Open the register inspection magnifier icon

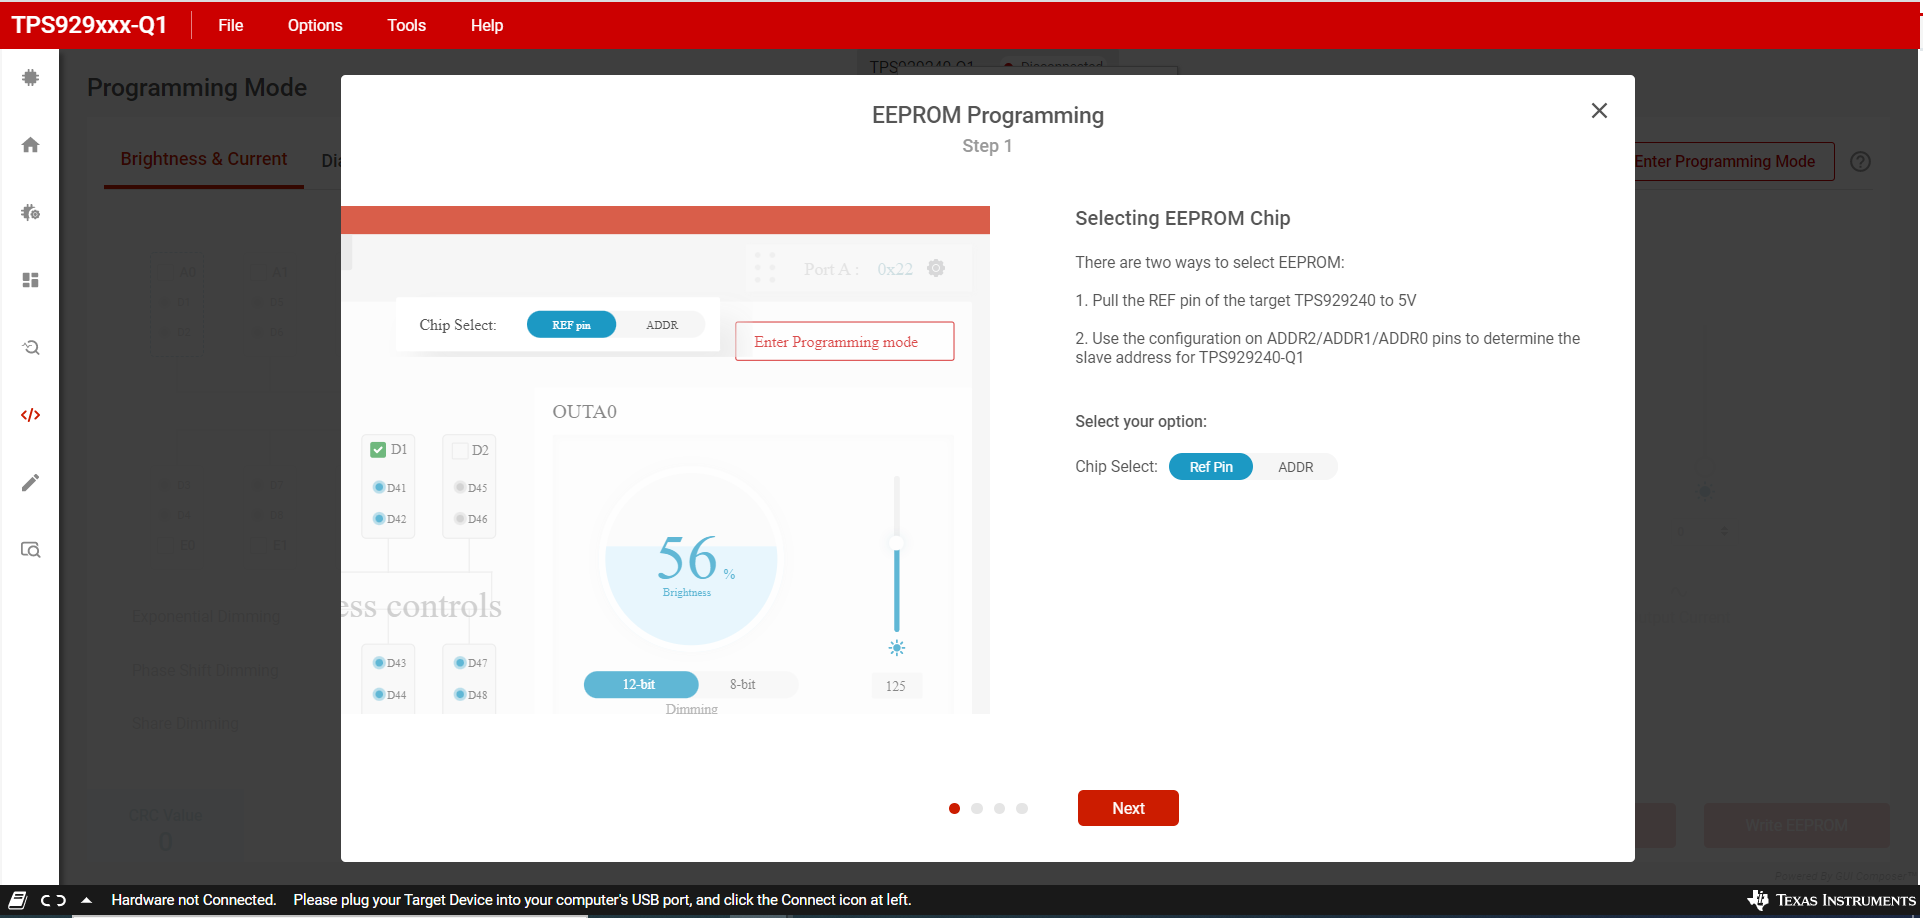(x=30, y=549)
